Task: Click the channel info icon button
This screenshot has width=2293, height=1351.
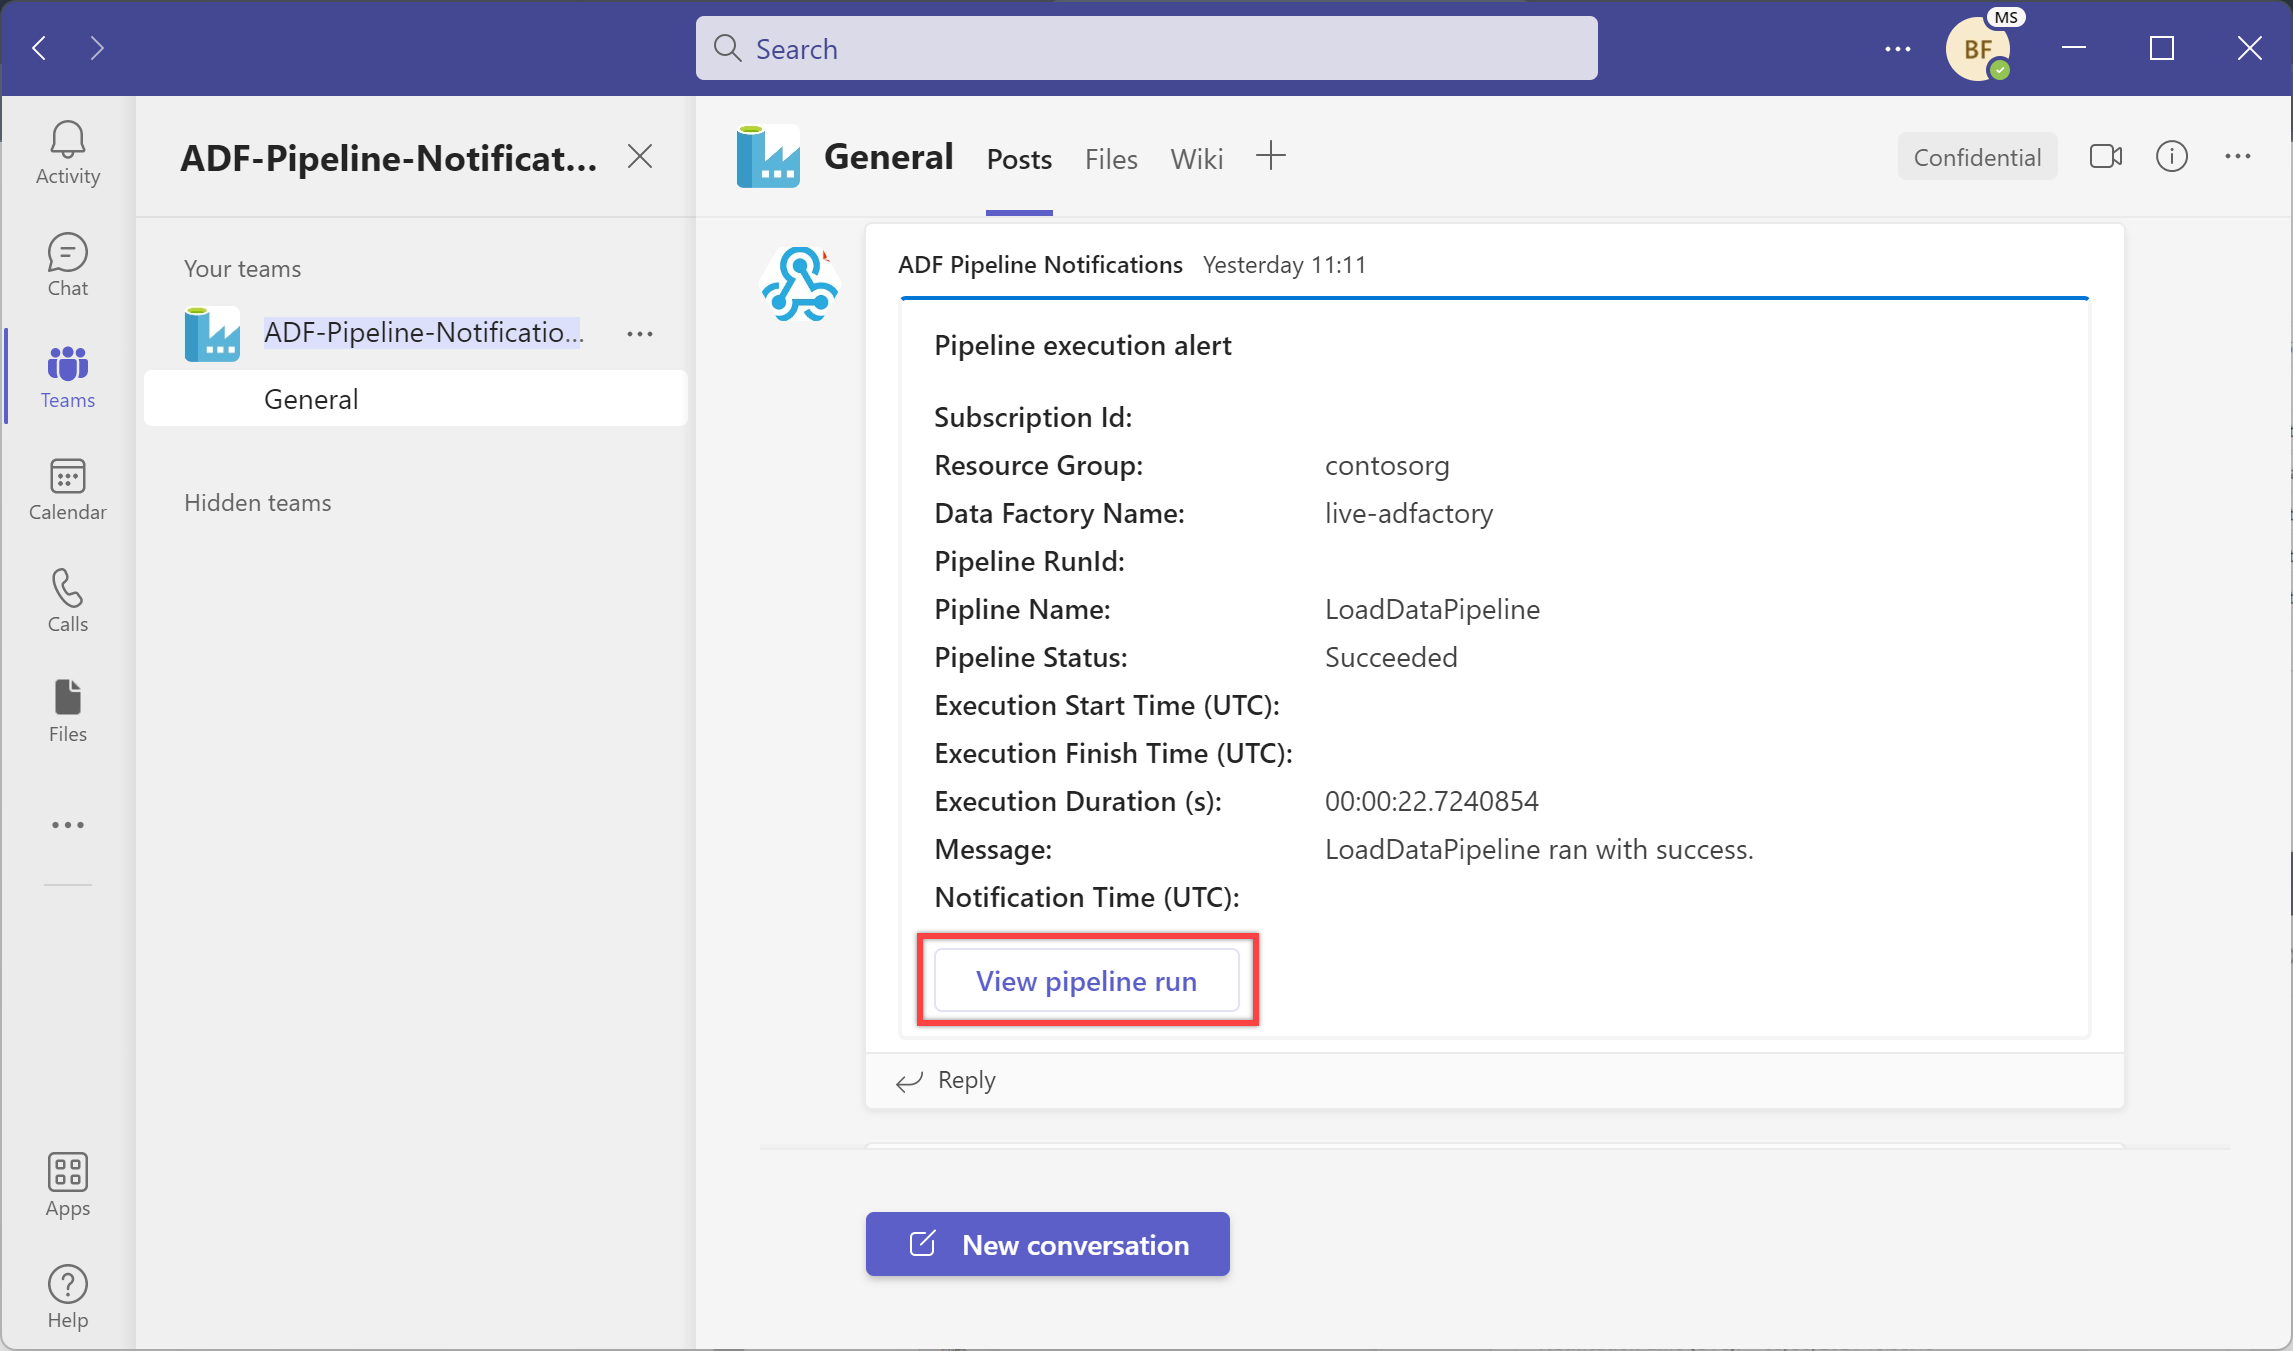Action: tap(2172, 156)
